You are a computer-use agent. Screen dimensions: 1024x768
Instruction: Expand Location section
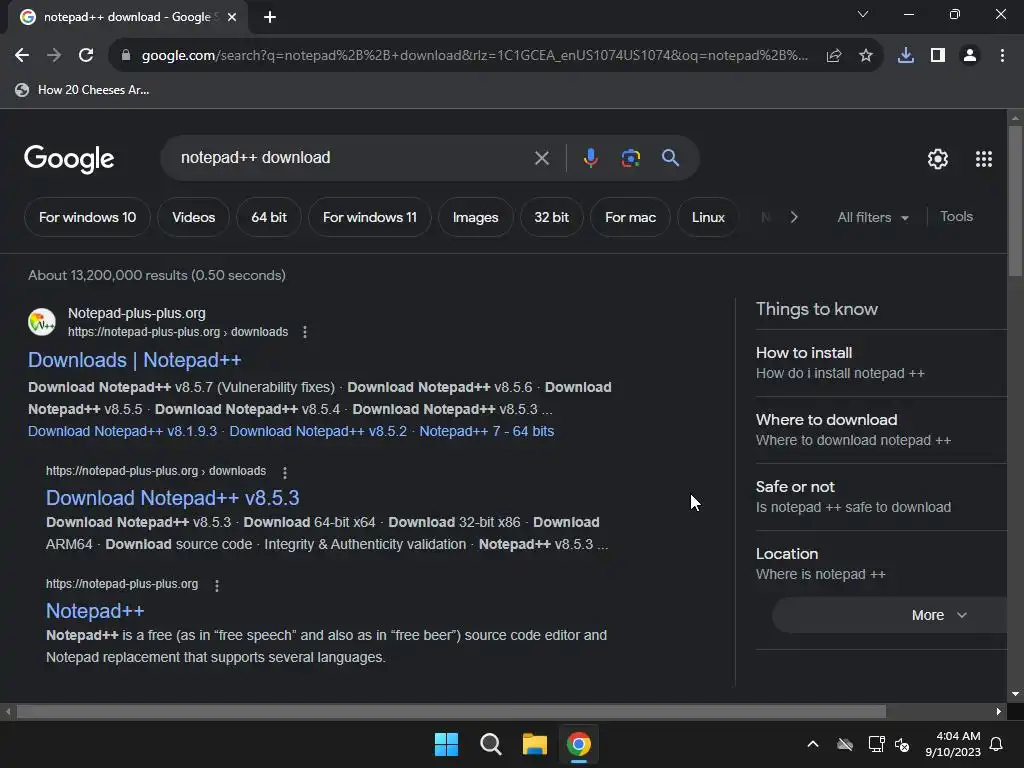pos(881,564)
